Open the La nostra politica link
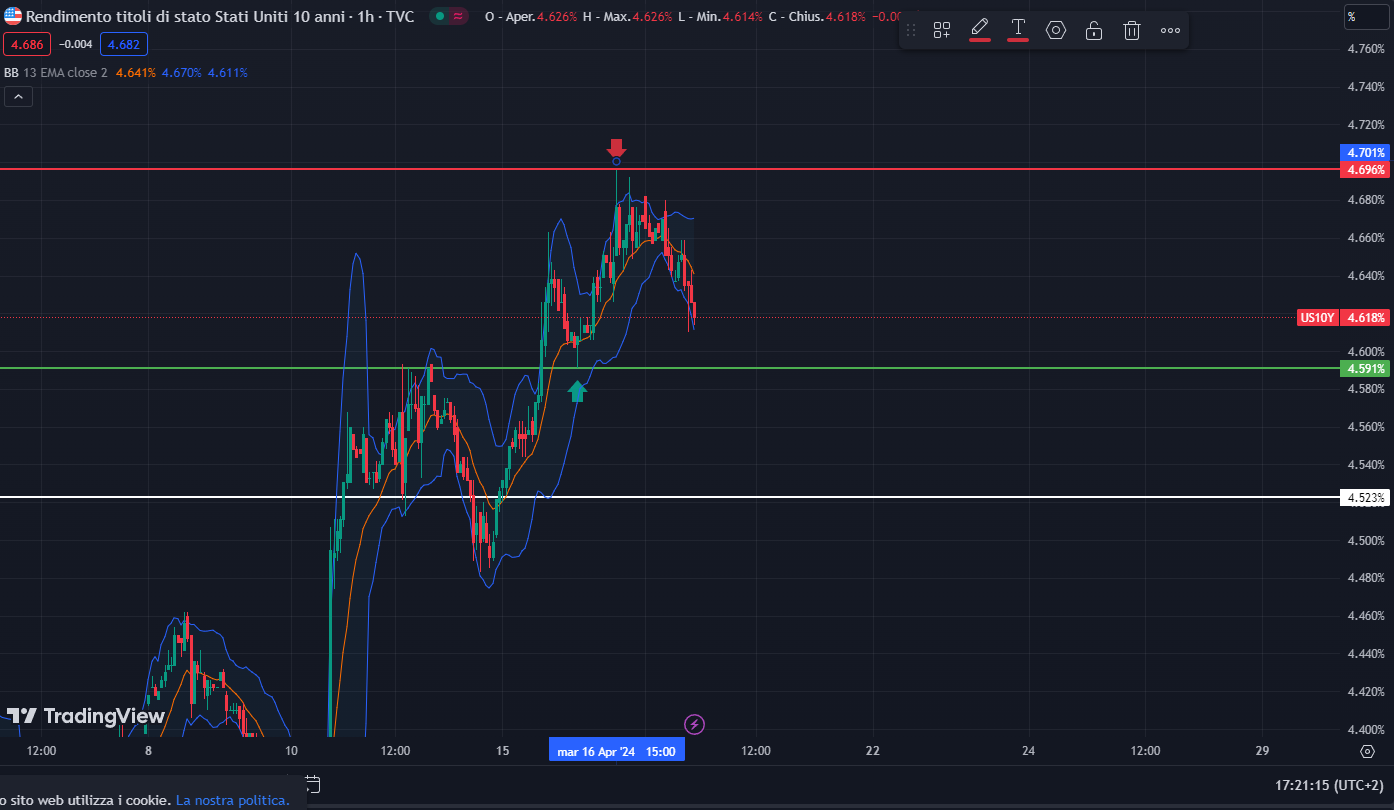The image size is (1394, 810). pyautogui.click(x=232, y=800)
